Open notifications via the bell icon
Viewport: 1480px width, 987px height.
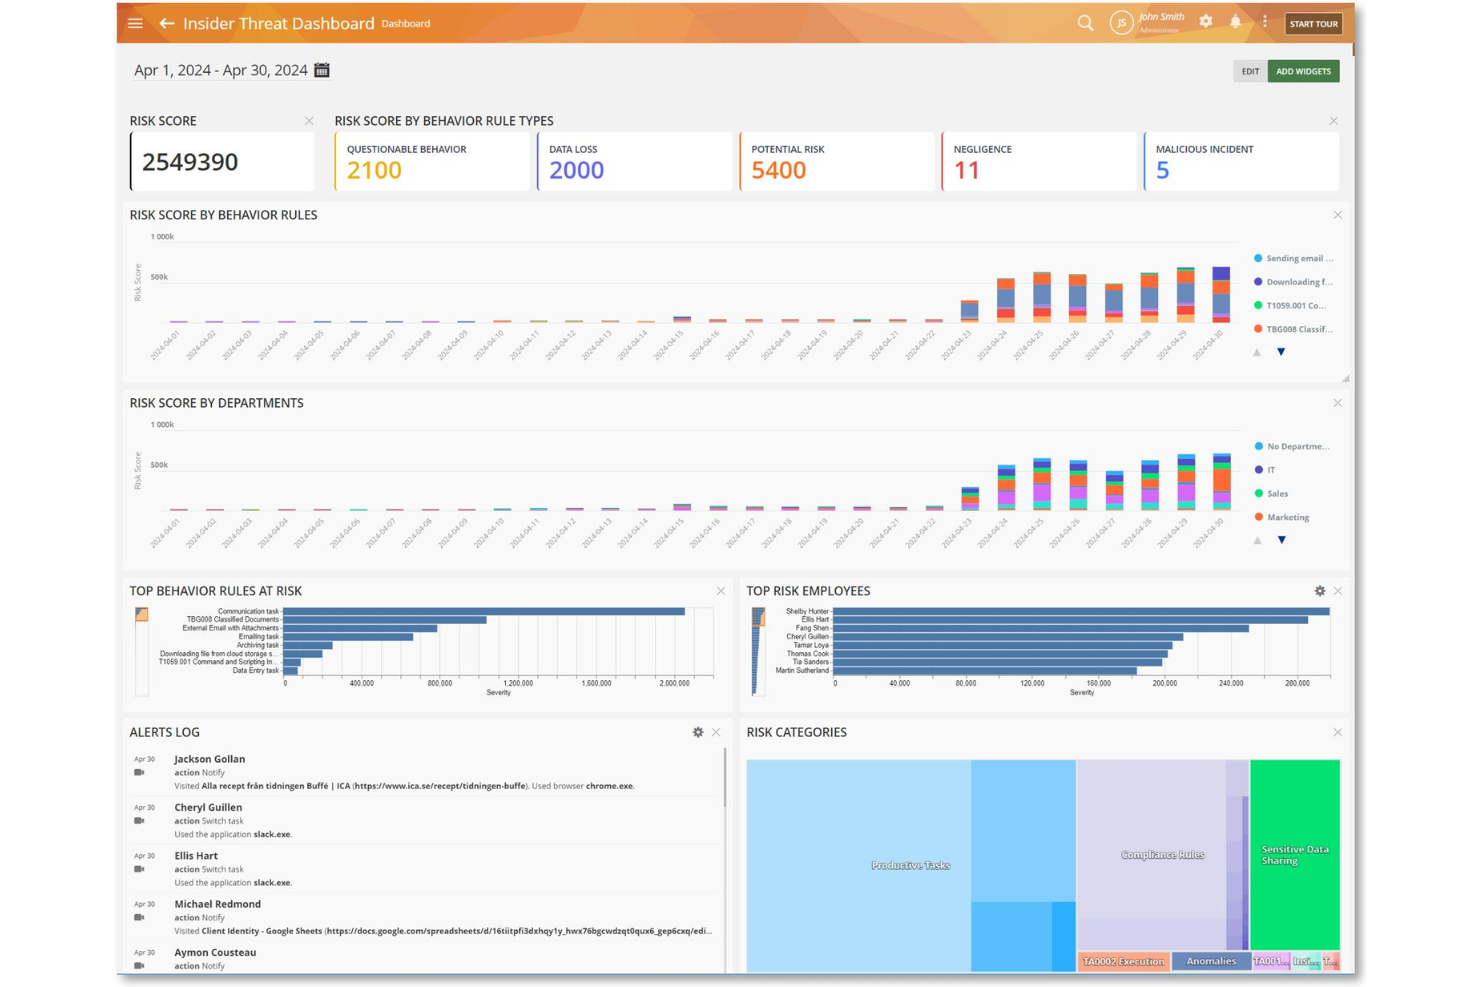(x=1236, y=21)
